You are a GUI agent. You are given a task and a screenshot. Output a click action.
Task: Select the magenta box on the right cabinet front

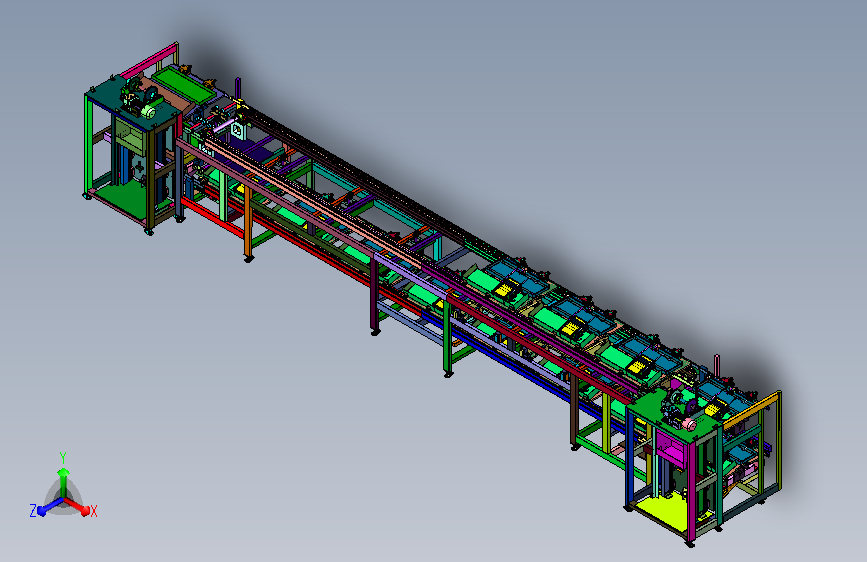coord(671,447)
